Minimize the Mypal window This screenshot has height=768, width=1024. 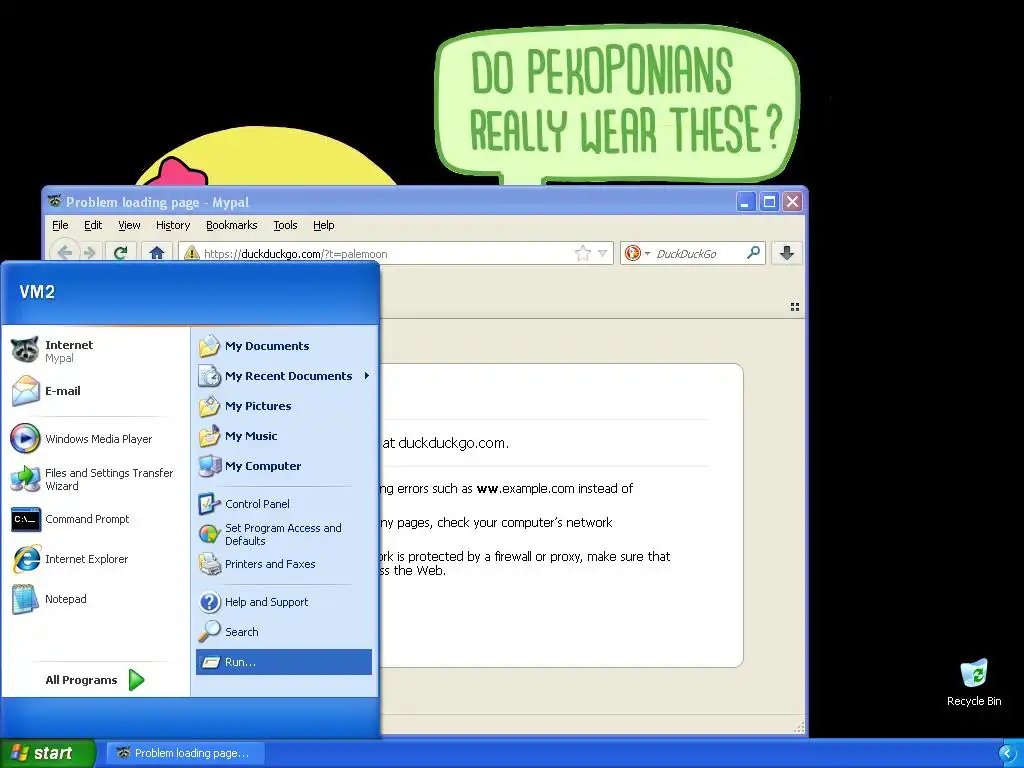[x=746, y=202]
